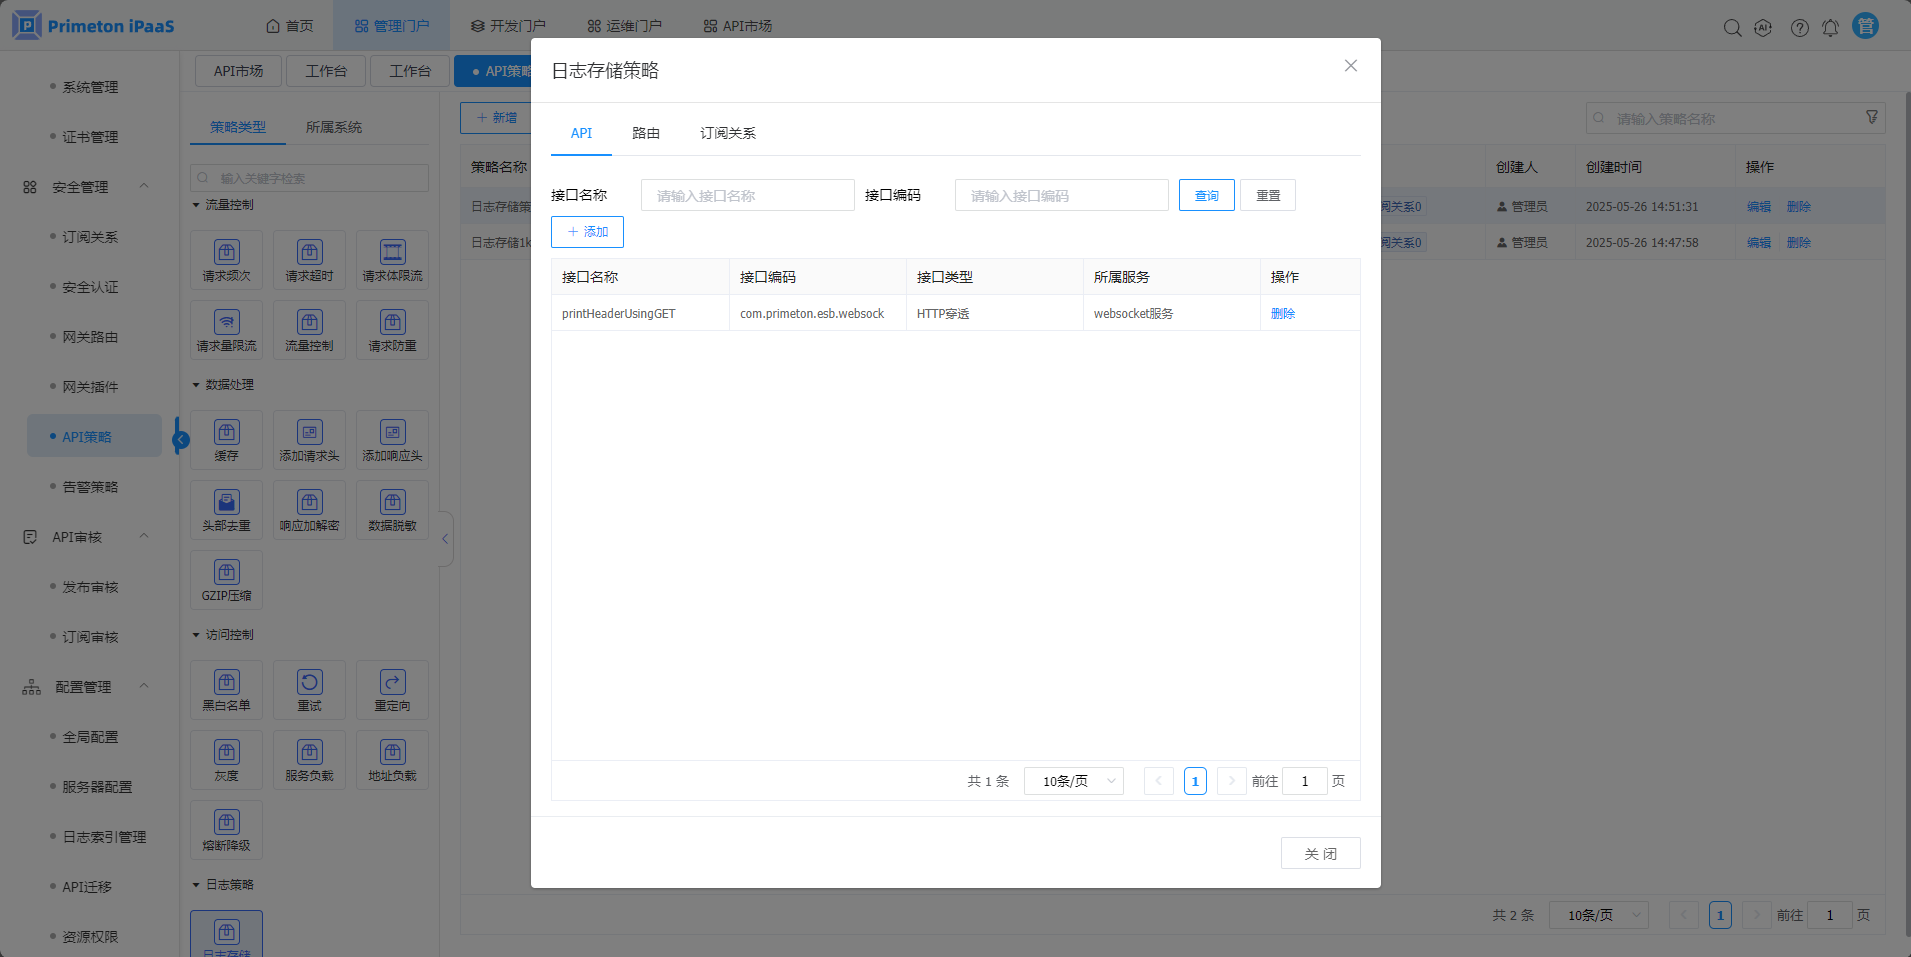Viewport: 1911px width, 957px height.
Task: Close the 日志存储策略 dialog with X
Action: coord(1350,66)
